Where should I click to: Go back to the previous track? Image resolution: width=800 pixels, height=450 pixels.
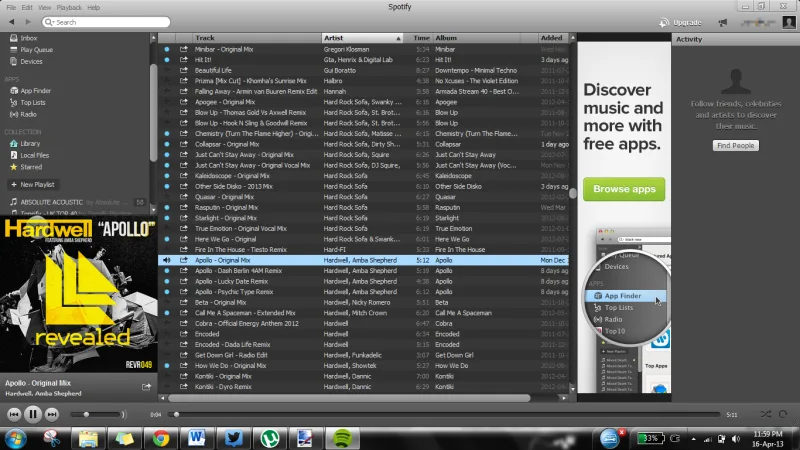click(x=14, y=414)
